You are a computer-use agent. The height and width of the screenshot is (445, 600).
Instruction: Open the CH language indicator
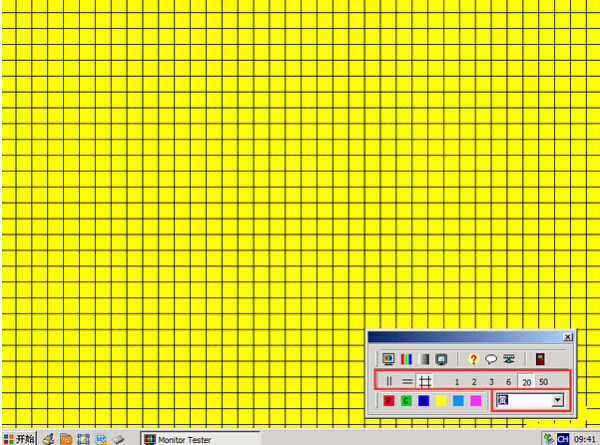click(x=562, y=439)
